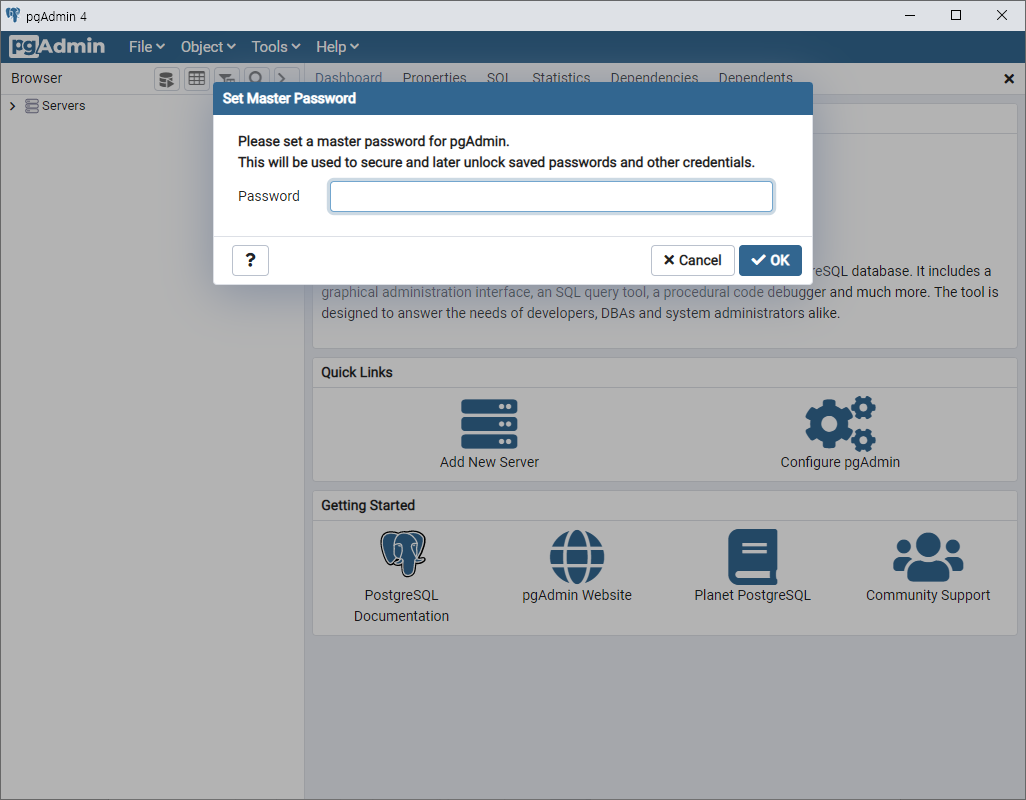This screenshot has width=1026, height=800.
Task: Click the pgAdmin Website link text
Action: click(576, 595)
